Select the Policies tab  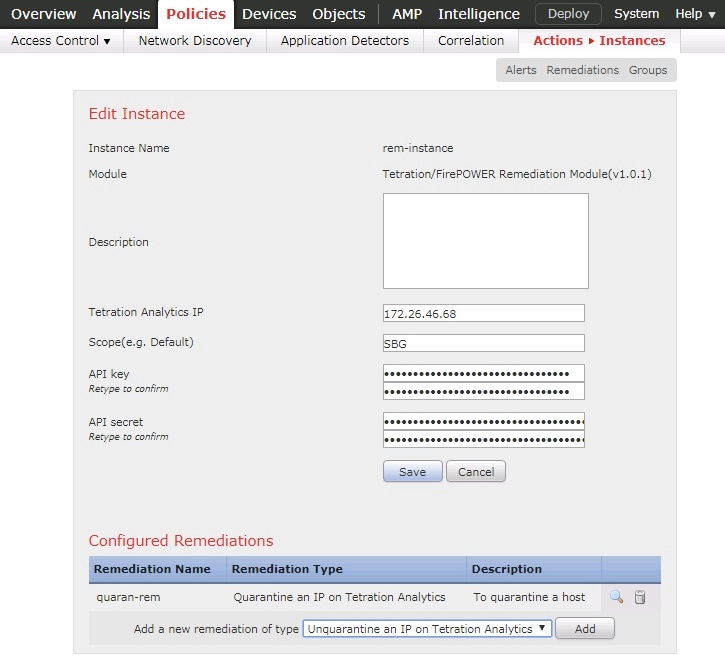(x=196, y=14)
